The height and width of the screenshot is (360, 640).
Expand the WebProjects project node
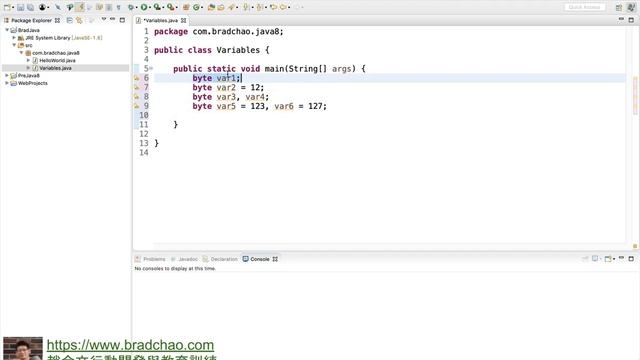(7, 83)
